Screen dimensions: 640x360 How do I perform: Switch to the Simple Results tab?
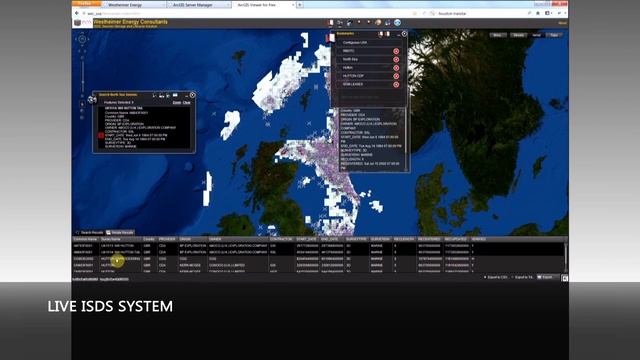[x=120, y=233]
